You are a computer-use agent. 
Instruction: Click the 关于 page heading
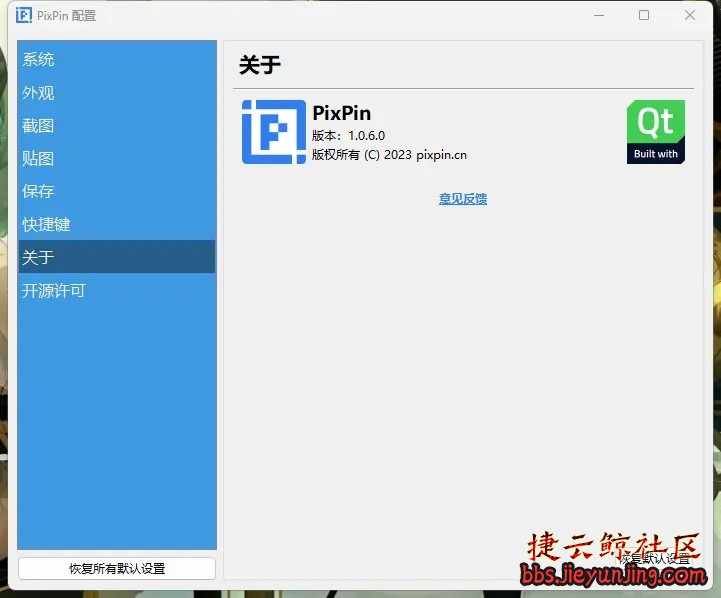click(260, 64)
